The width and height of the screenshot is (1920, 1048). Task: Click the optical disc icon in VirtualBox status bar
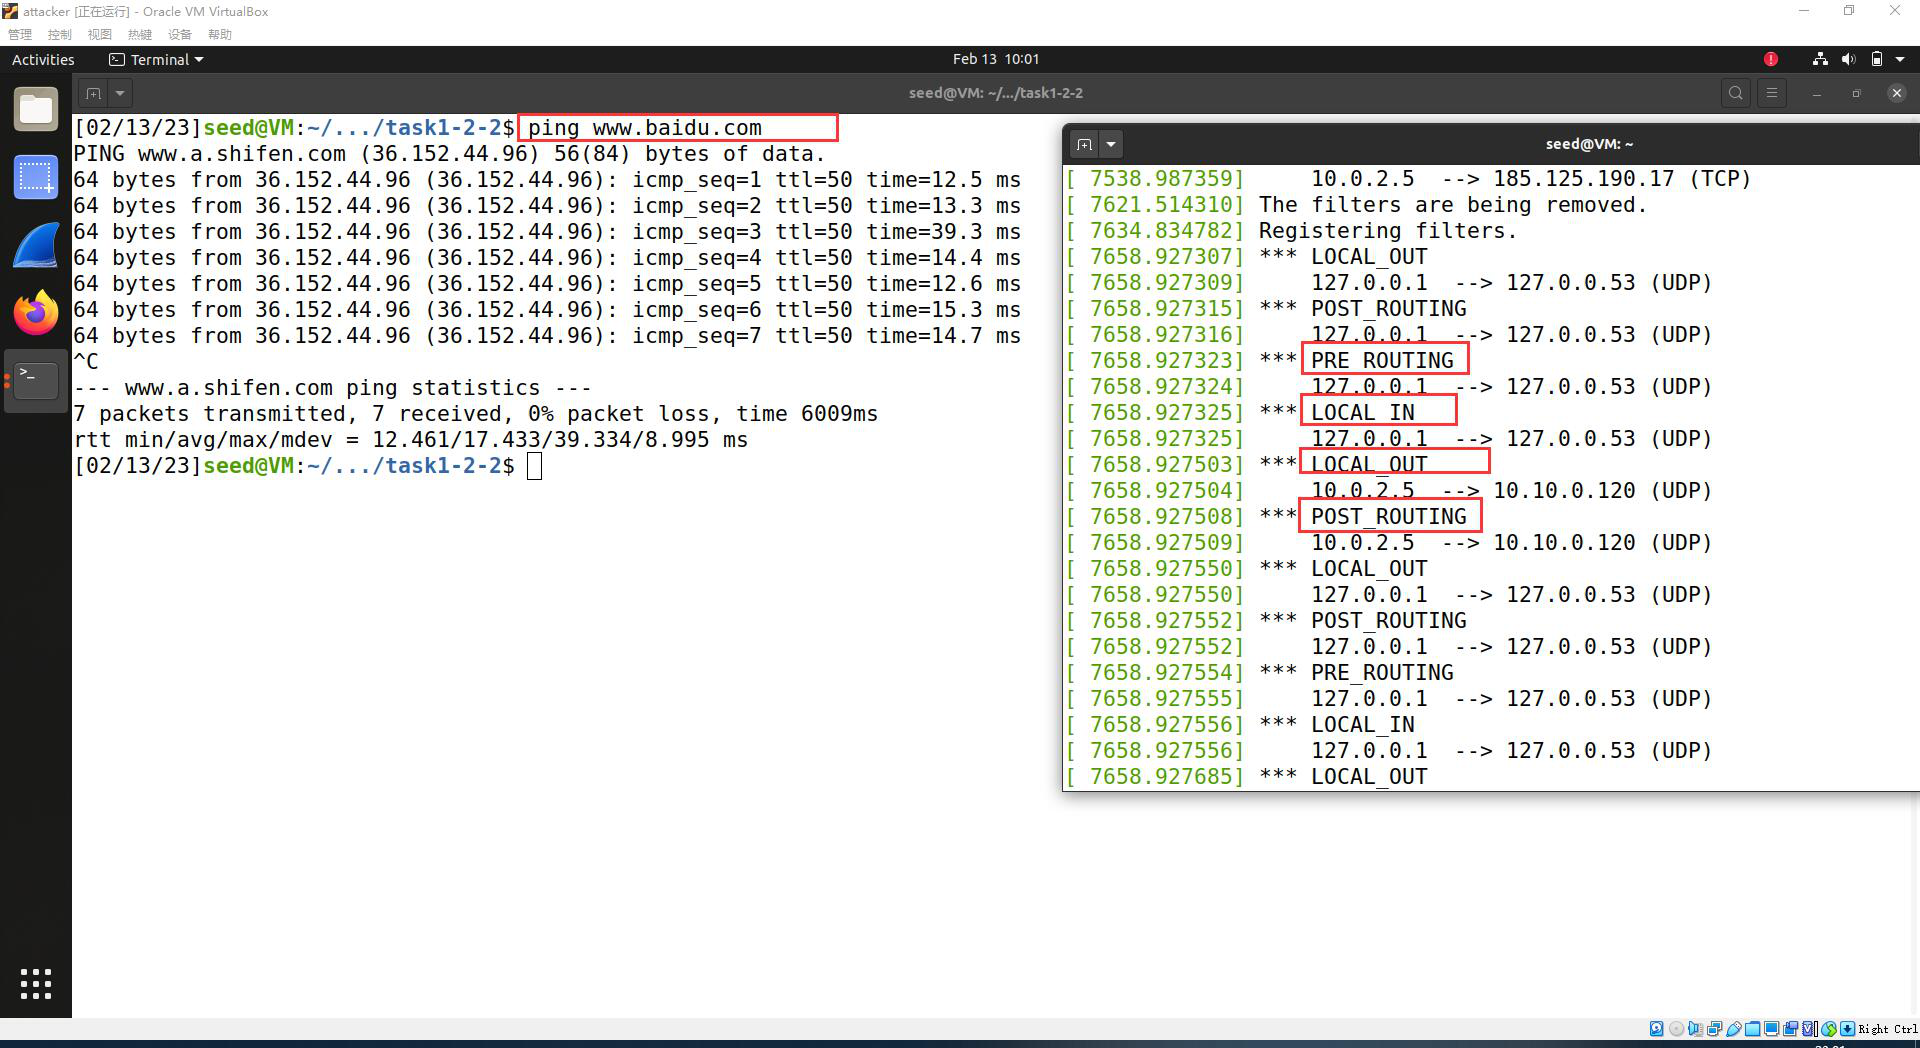click(x=1676, y=1029)
